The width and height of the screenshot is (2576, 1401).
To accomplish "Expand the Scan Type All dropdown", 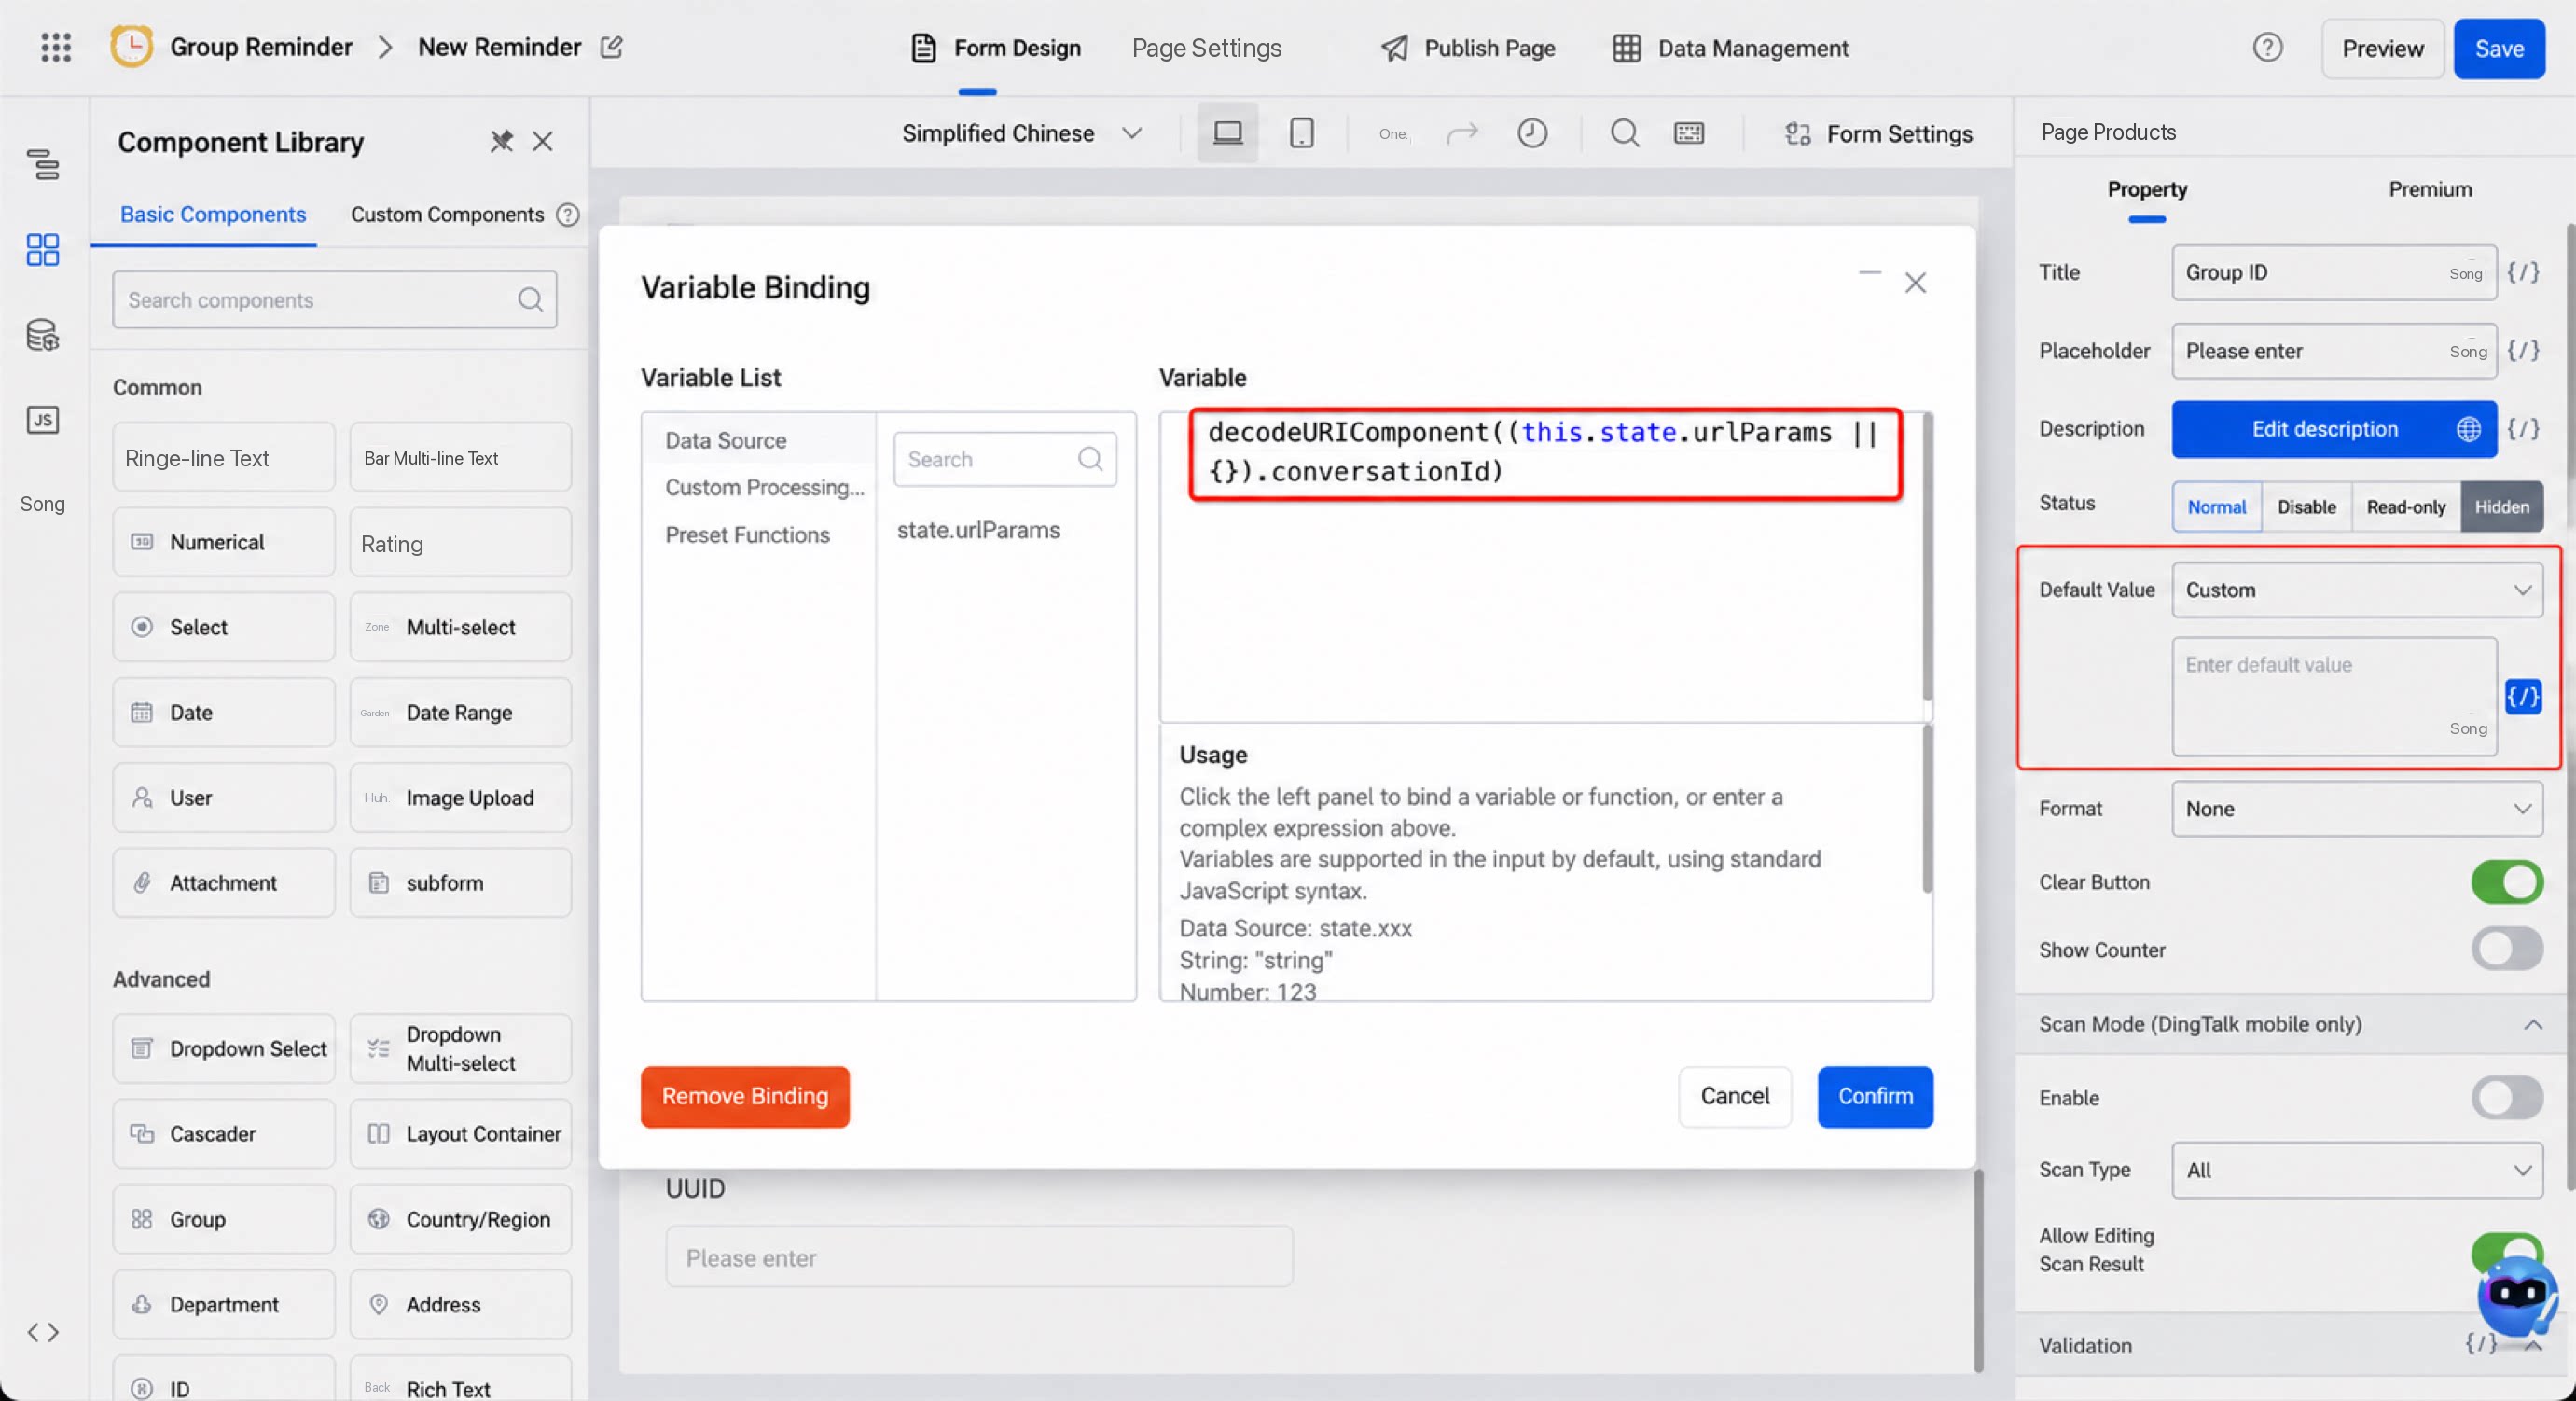I will [2357, 1170].
